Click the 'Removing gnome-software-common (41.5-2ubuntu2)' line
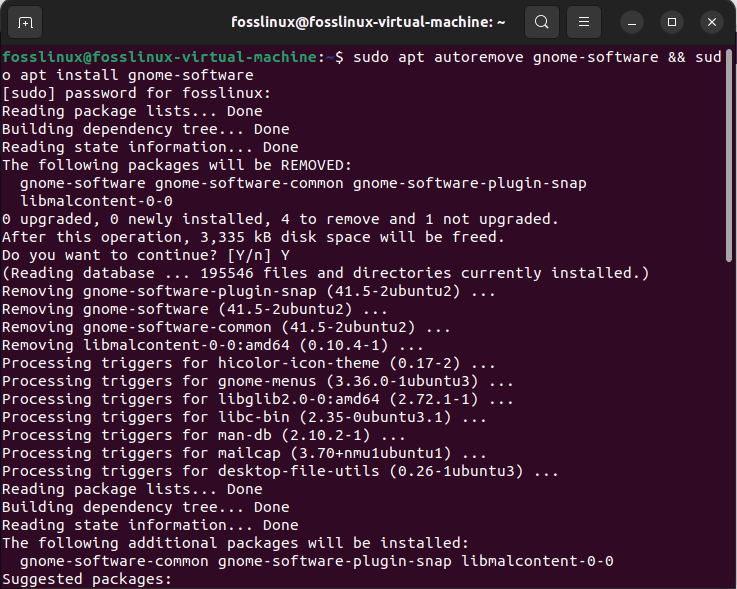 tap(226, 327)
